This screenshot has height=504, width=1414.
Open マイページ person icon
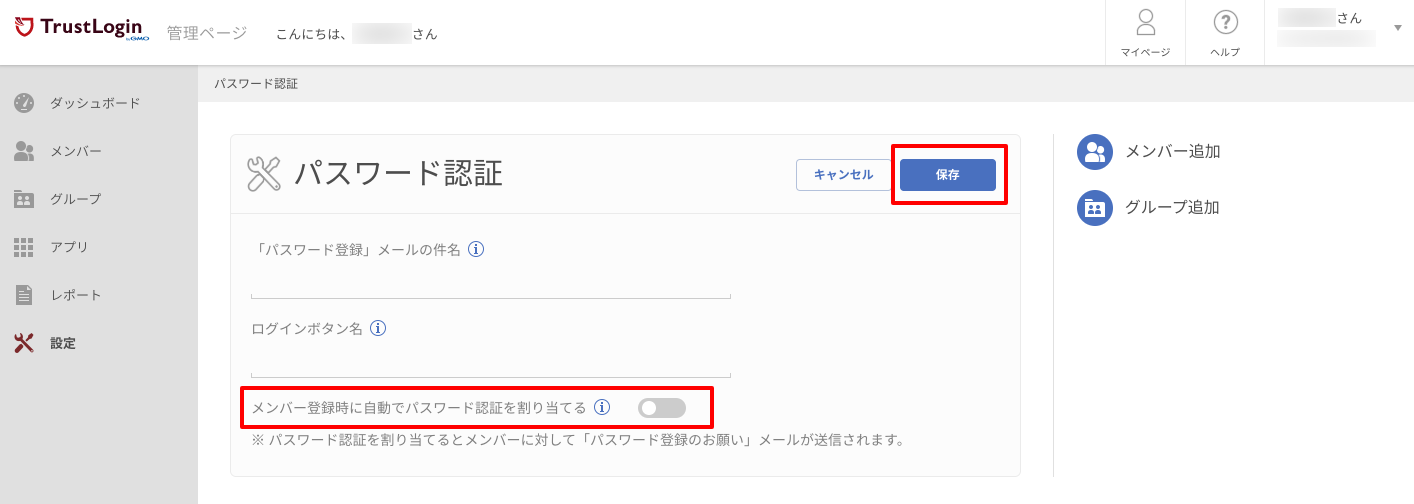tap(1145, 22)
